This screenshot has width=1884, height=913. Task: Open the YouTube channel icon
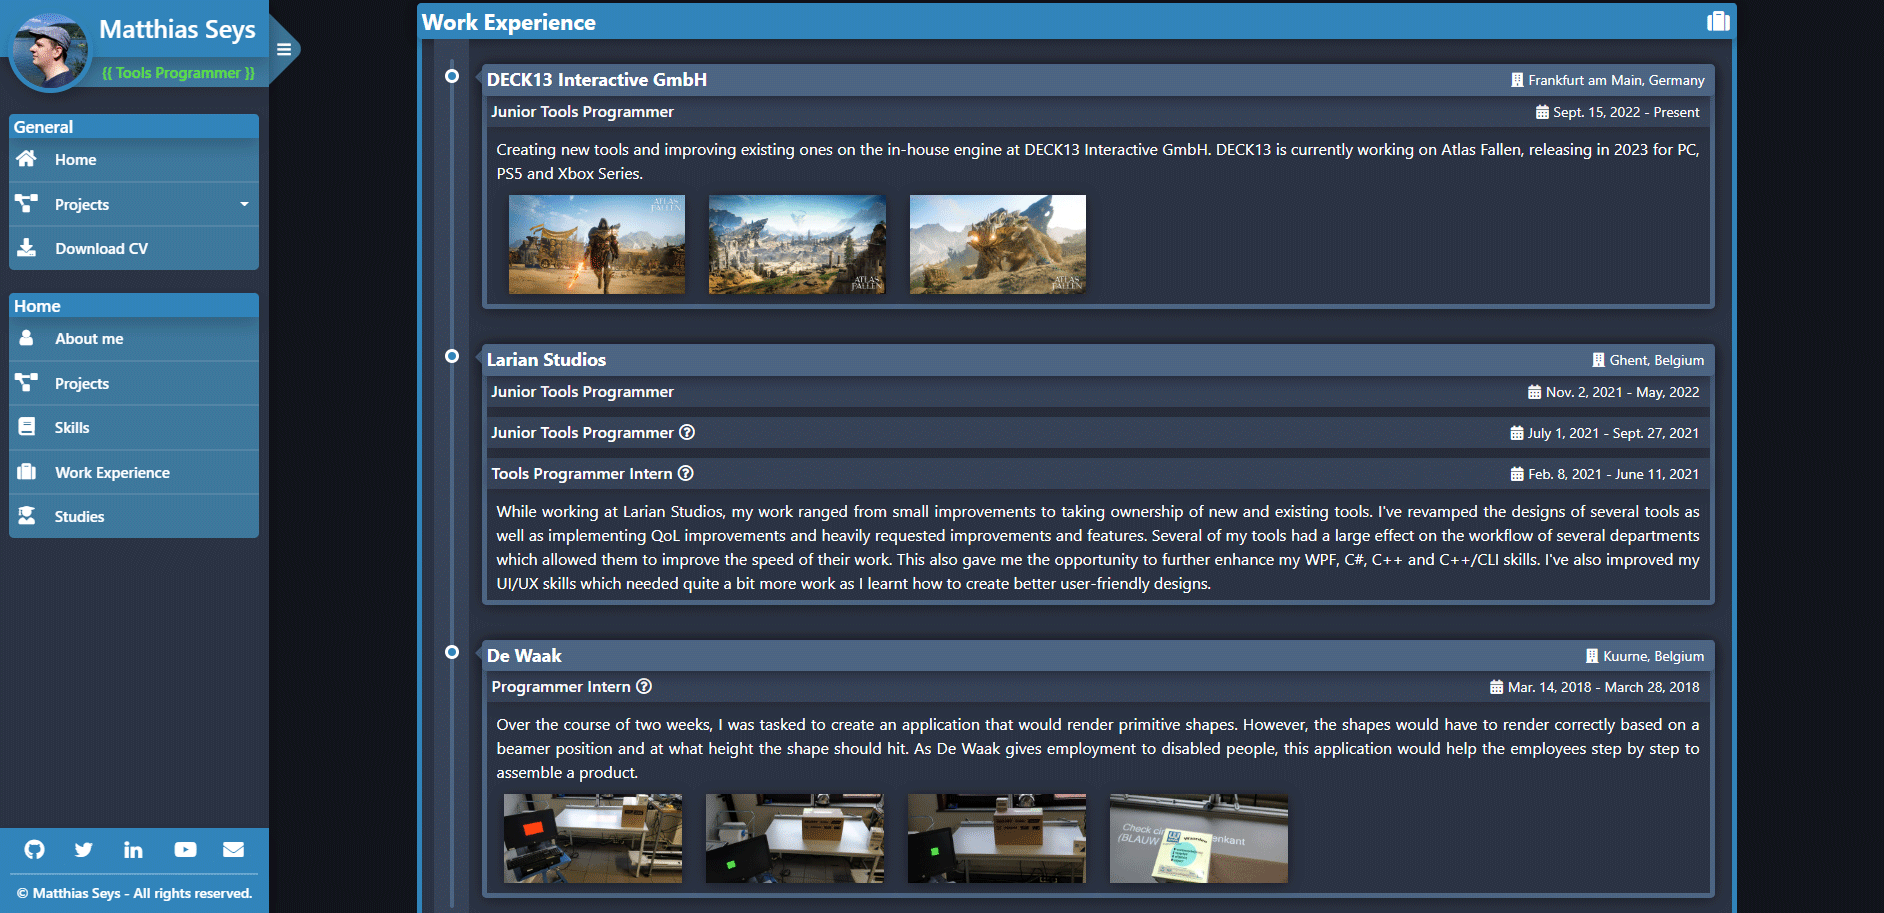[185, 850]
